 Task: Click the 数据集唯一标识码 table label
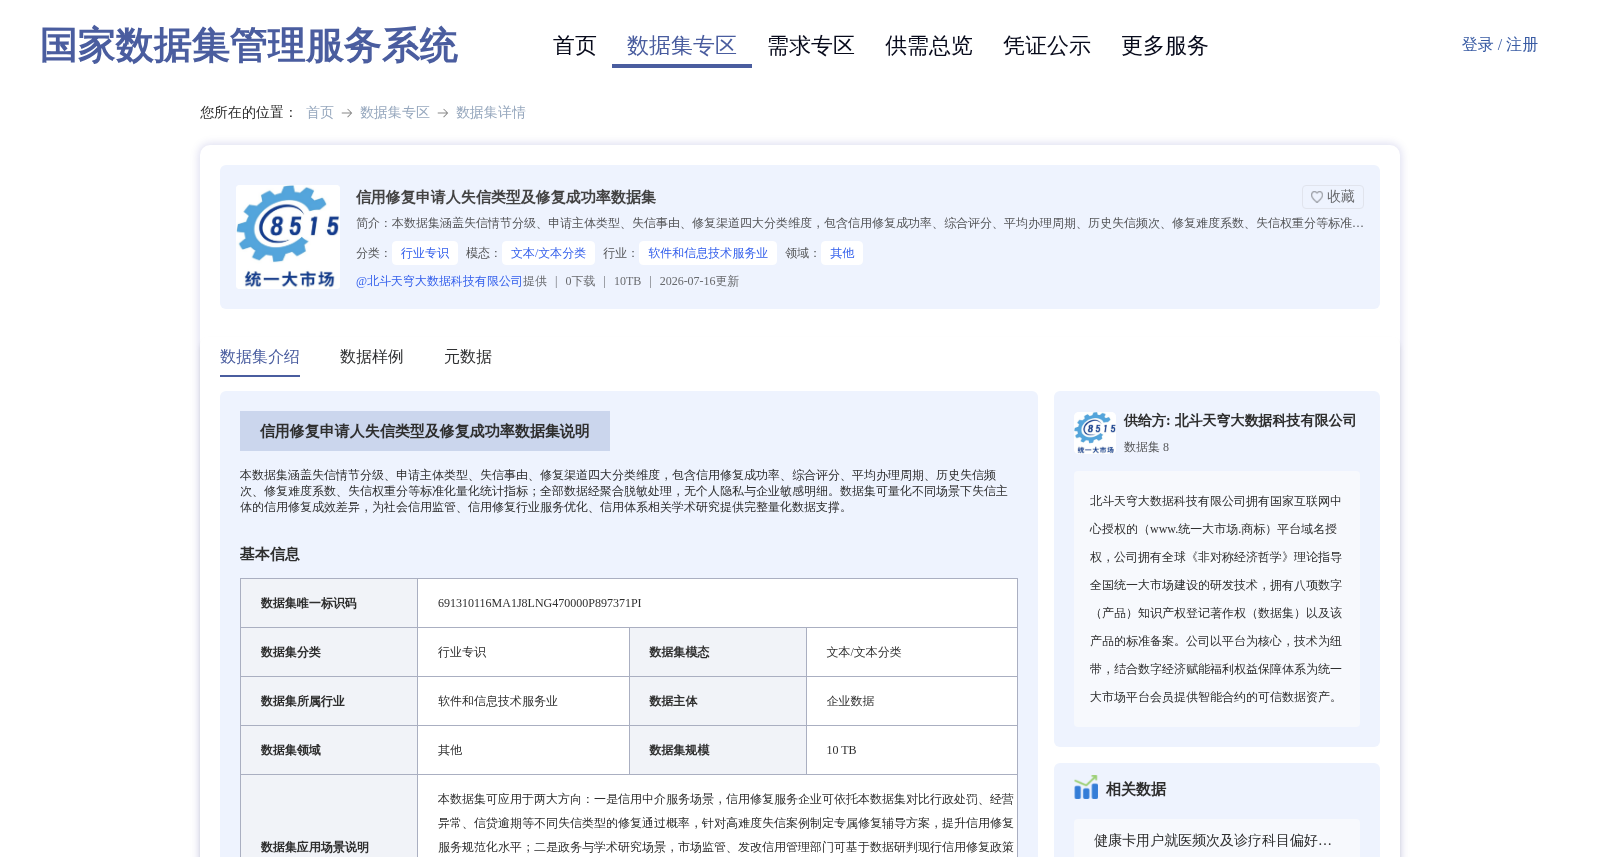coord(309,603)
